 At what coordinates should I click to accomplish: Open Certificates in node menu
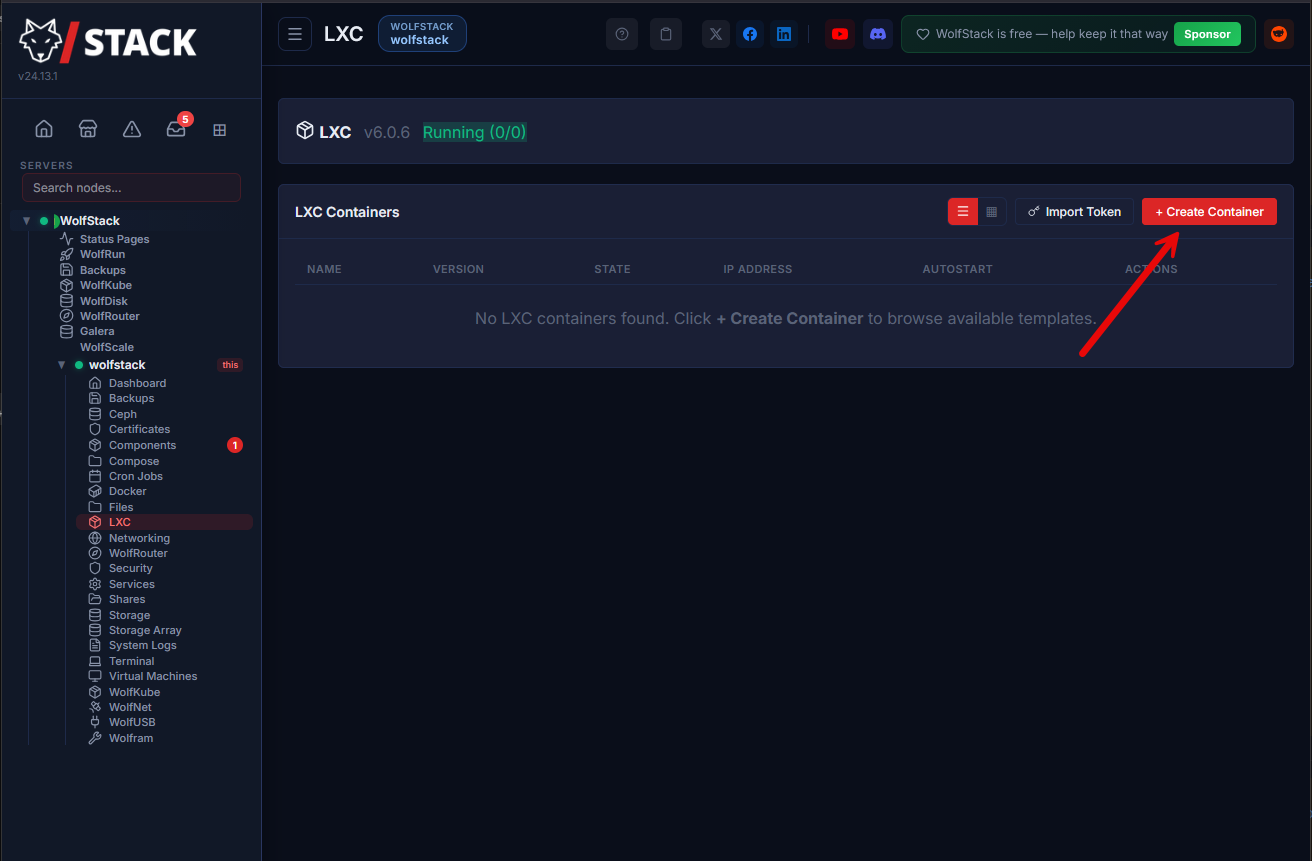click(139, 429)
